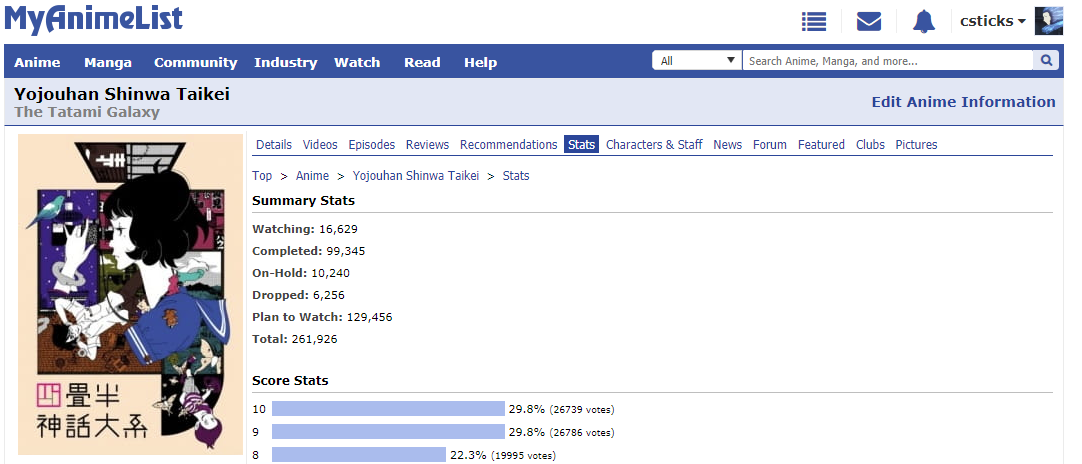Open notifications bell icon
Screen dimensions: 1082x464
pos(923,21)
